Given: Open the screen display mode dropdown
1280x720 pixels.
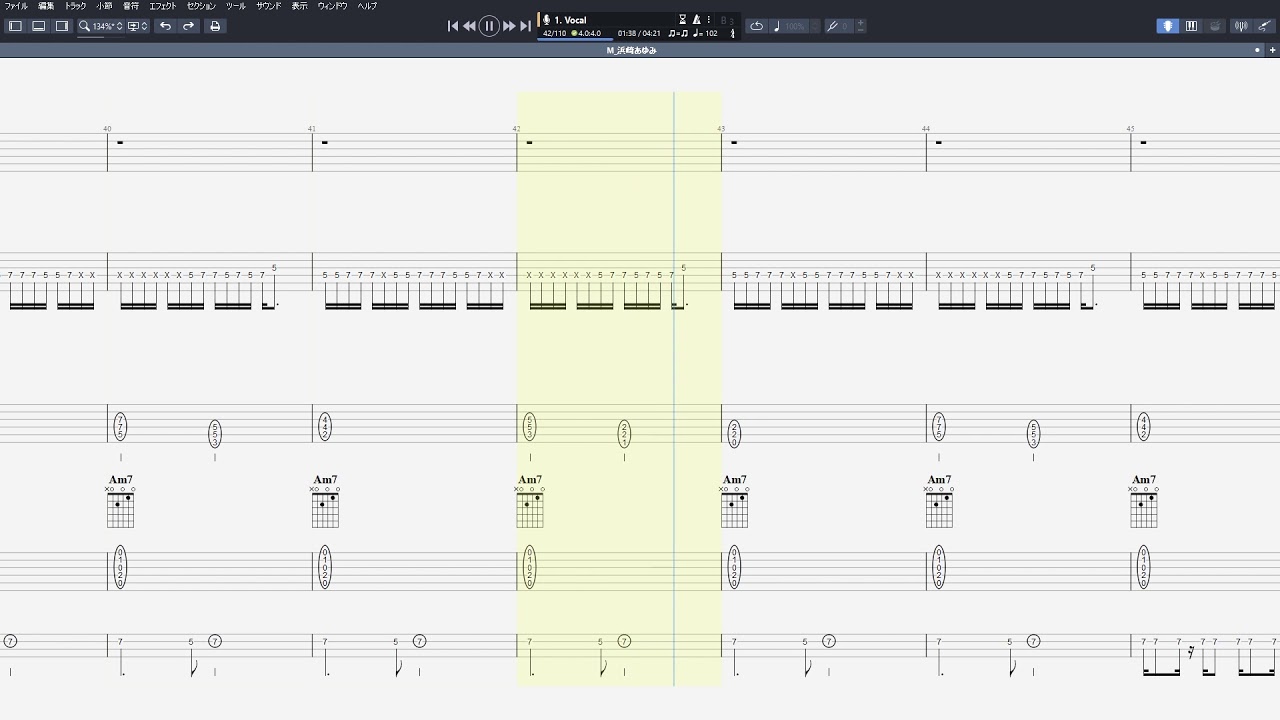Looking at the screenshot, I should [137, 26].
